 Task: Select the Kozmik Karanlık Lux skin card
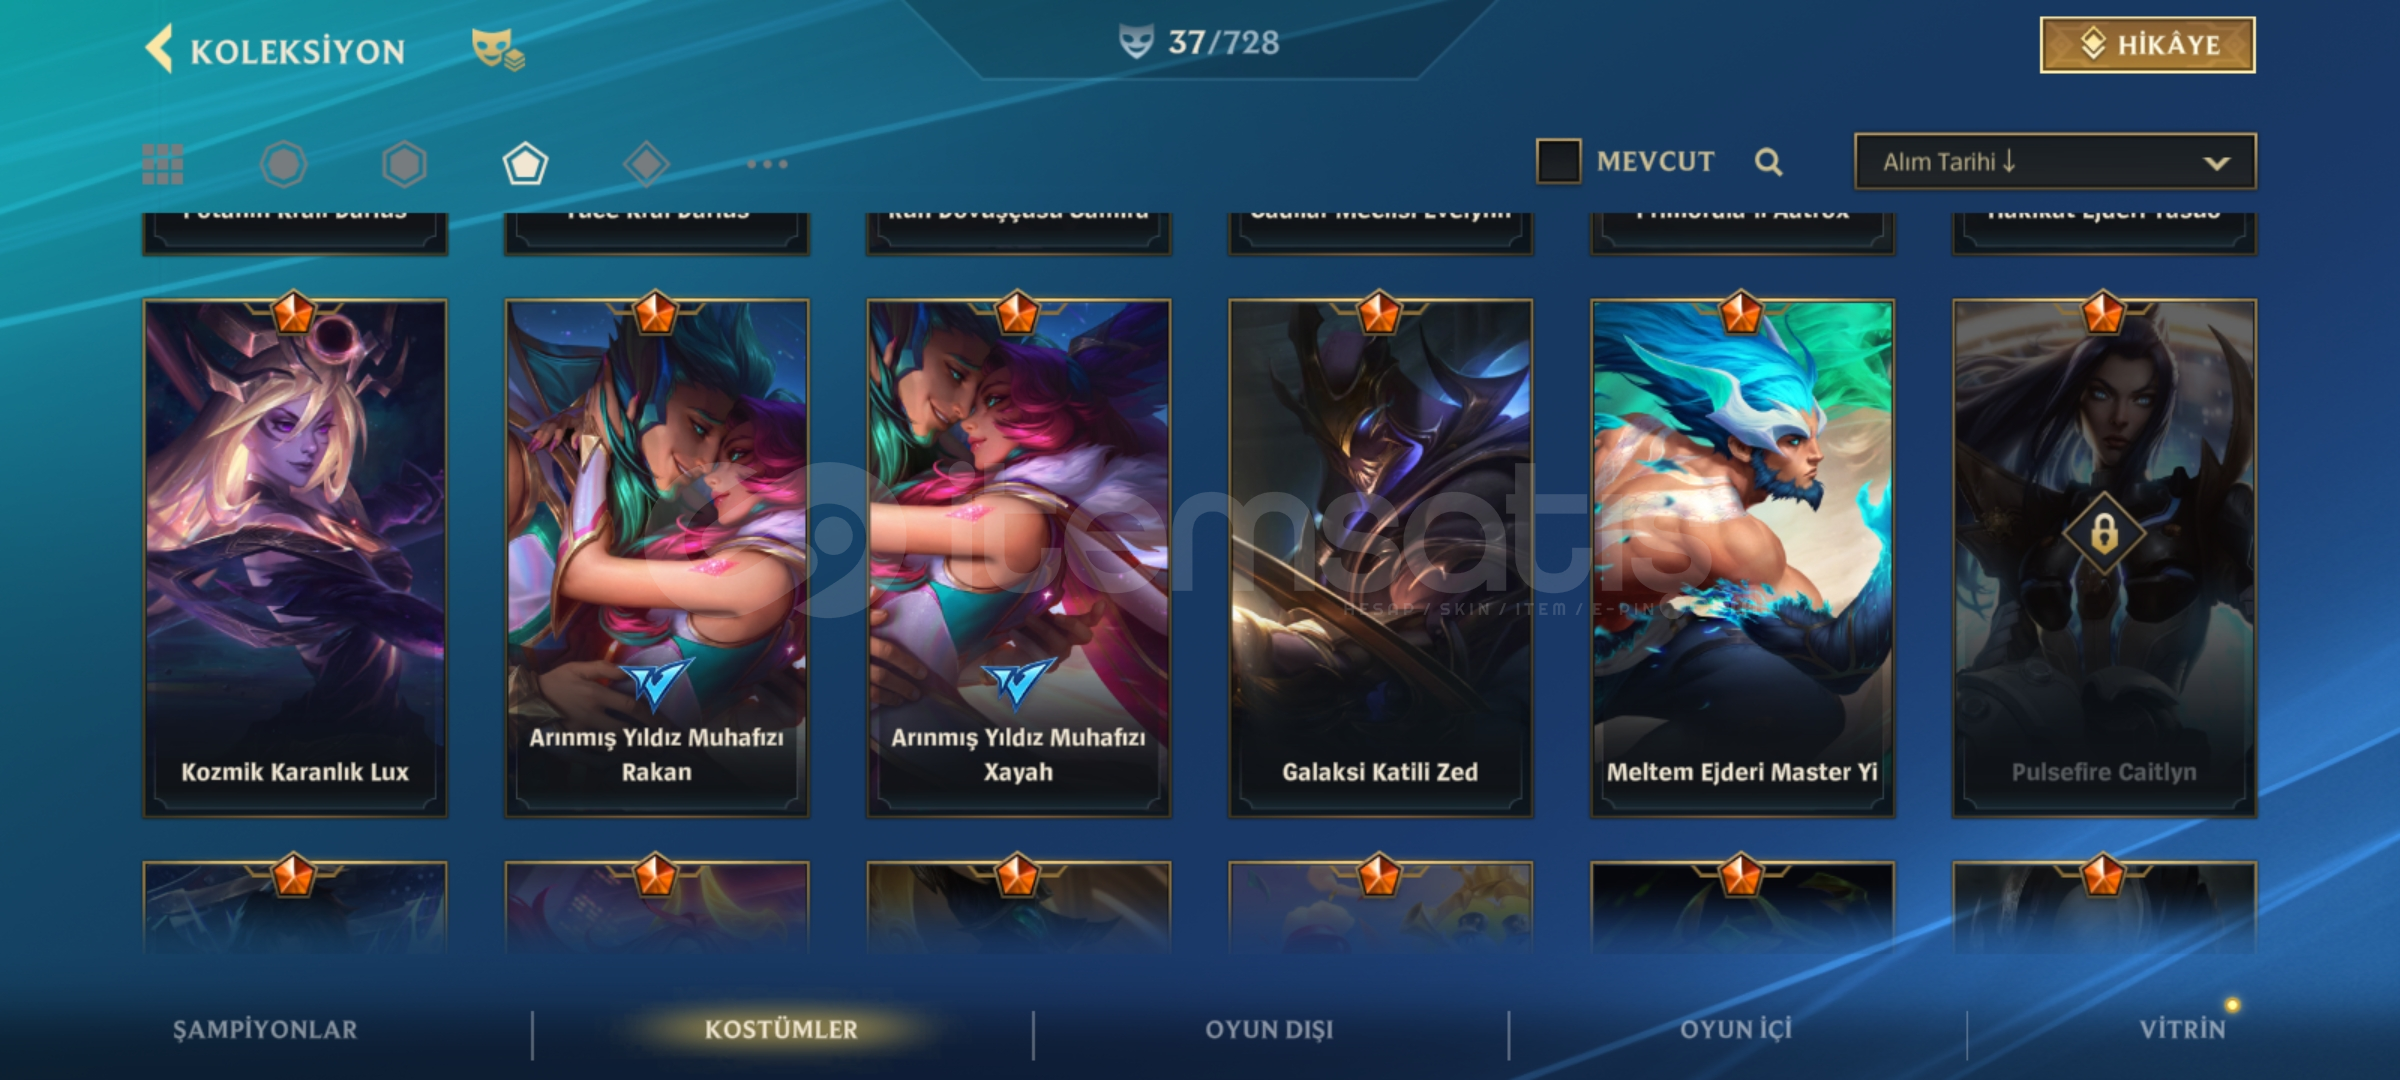click(x=295, y=558)
